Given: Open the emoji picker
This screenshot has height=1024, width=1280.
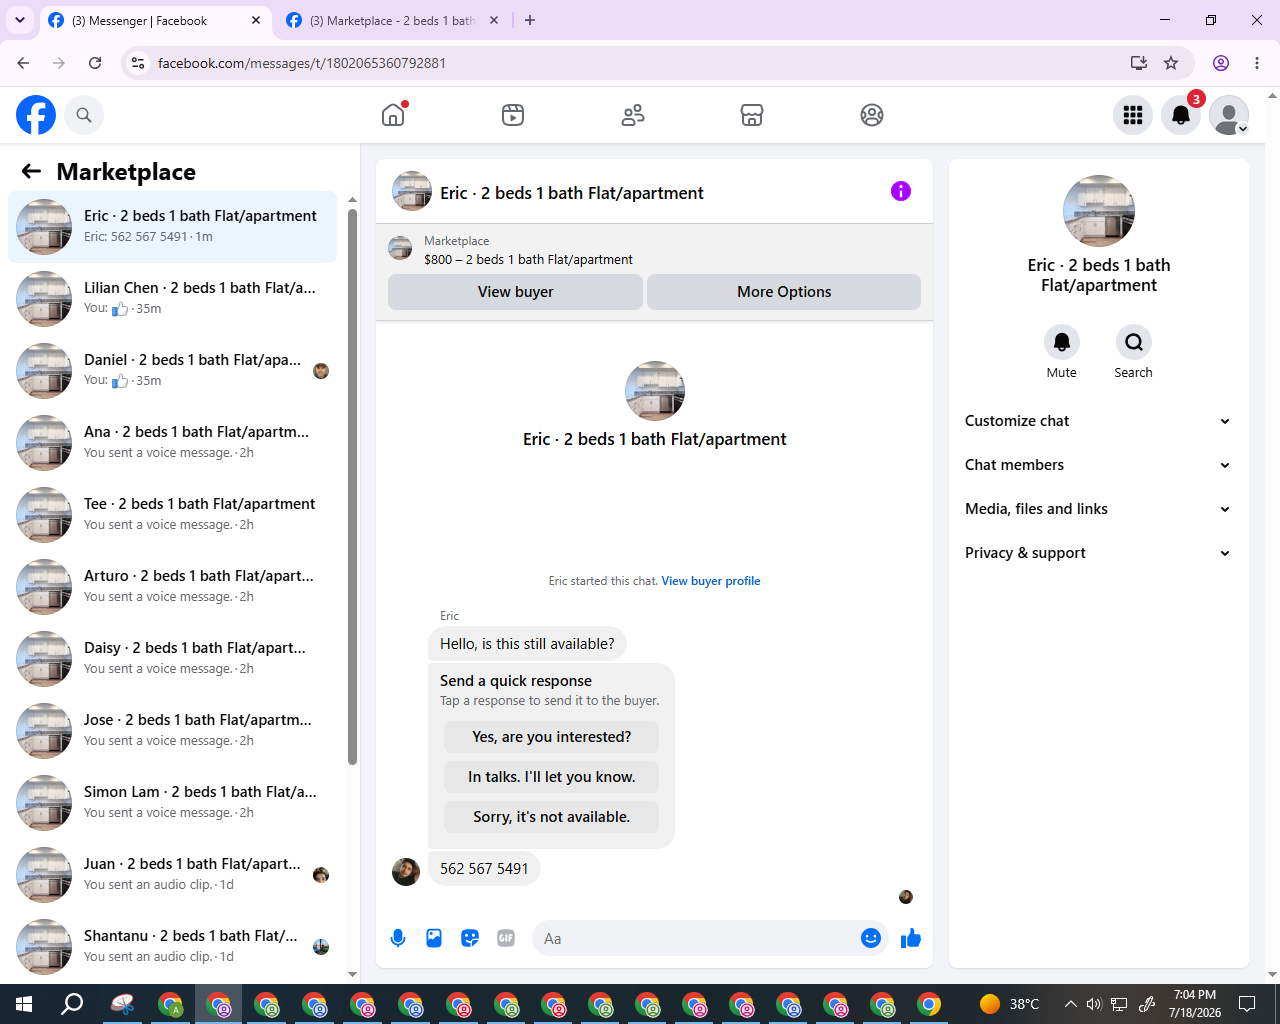Looking at the screenshot, I should click(871, 938).
